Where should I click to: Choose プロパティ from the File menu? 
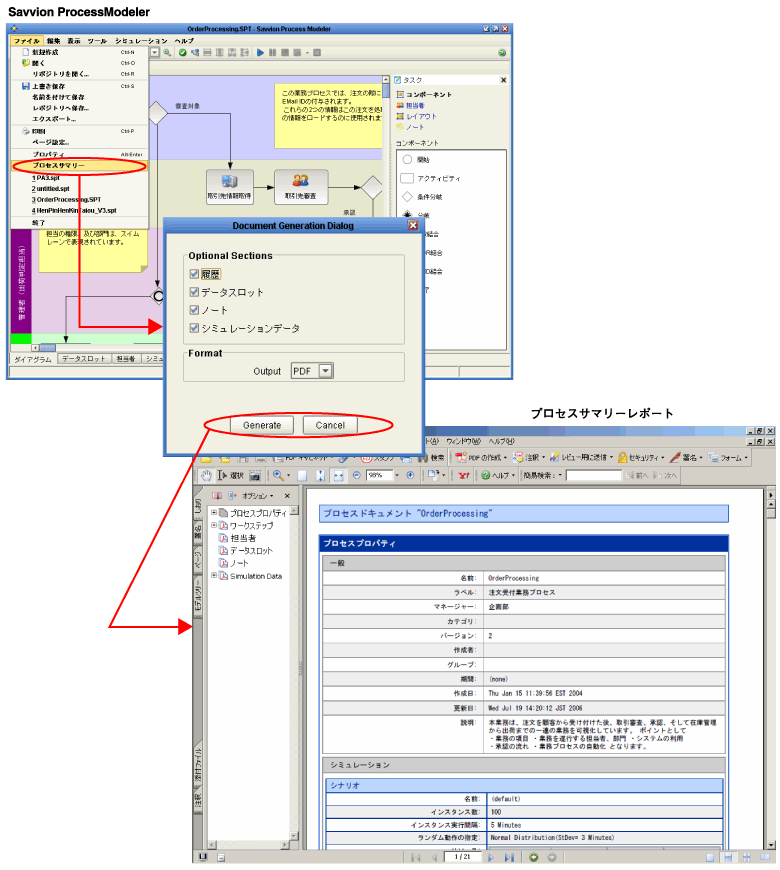point(79,154)
